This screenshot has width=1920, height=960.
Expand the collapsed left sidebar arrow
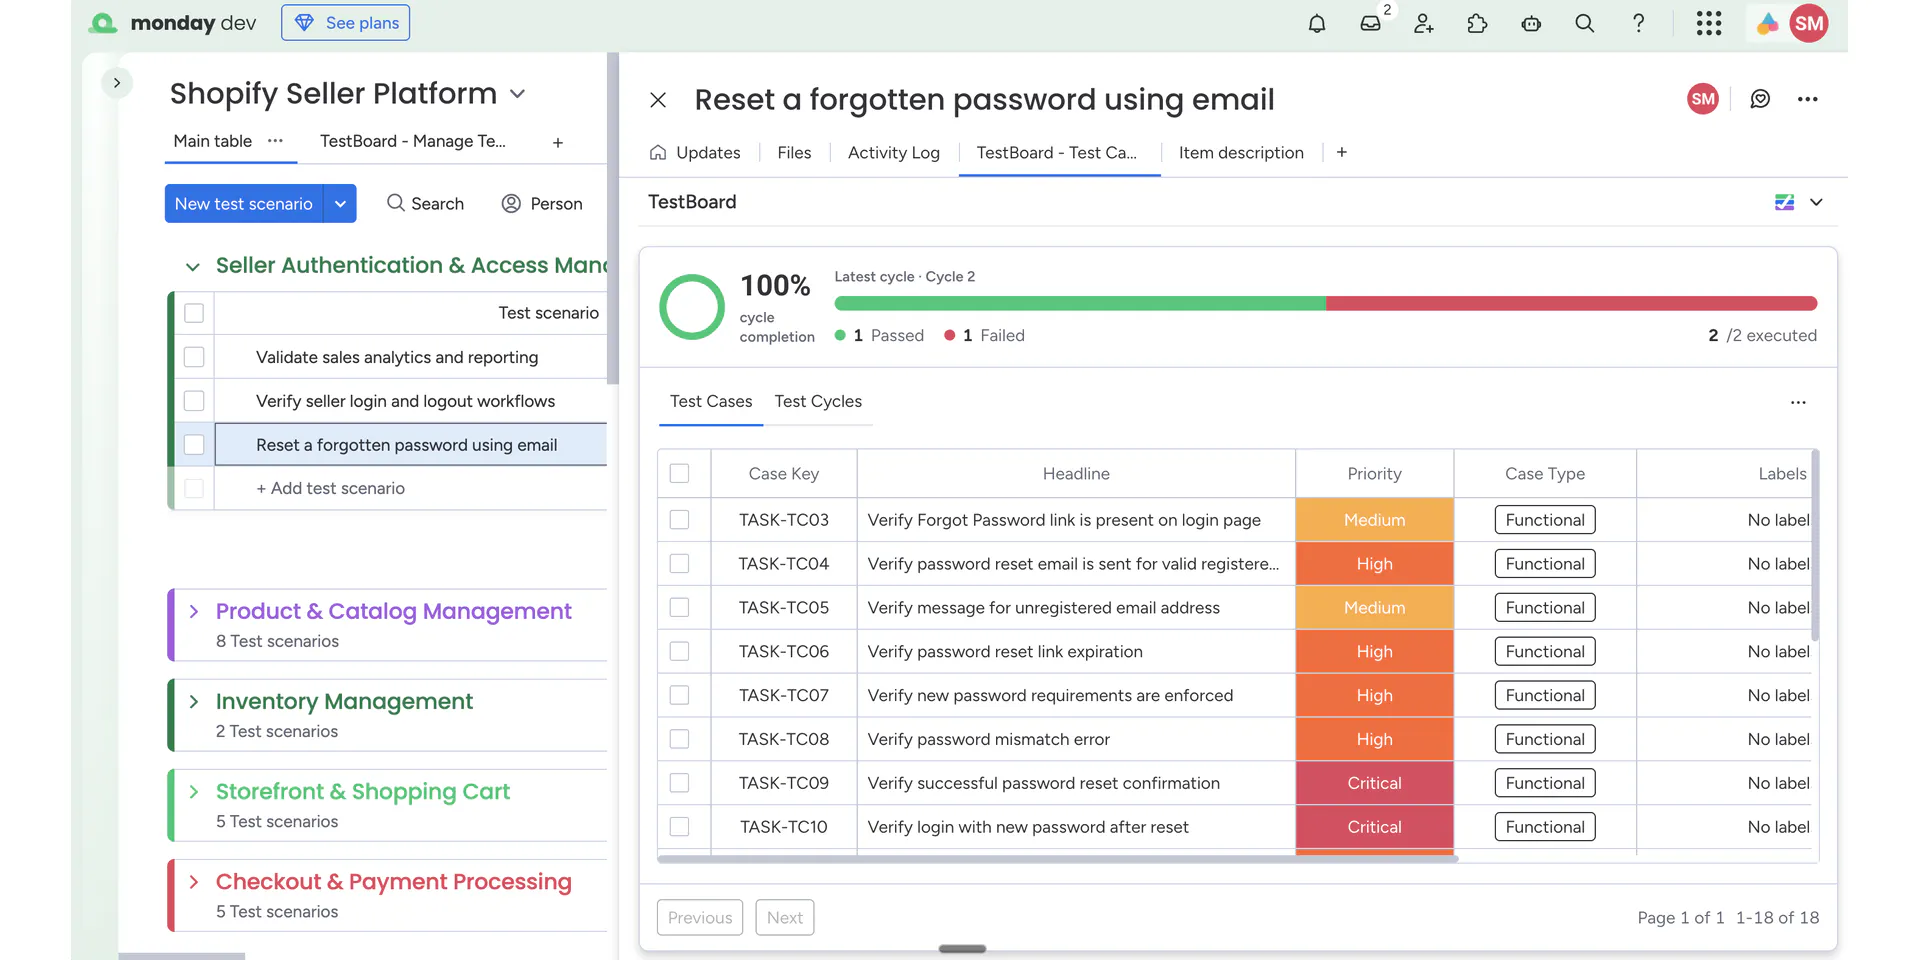[117, 83]
